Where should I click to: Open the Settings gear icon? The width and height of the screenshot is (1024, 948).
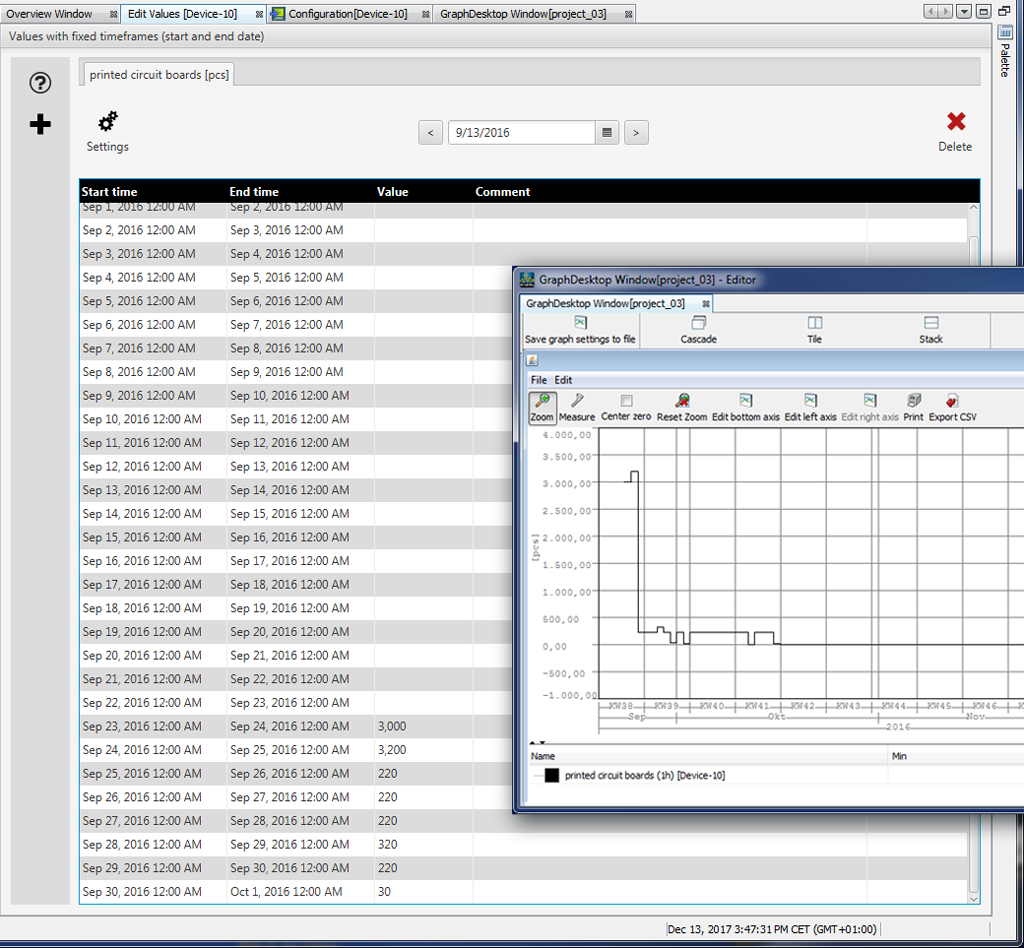click(x=107, y=123)
